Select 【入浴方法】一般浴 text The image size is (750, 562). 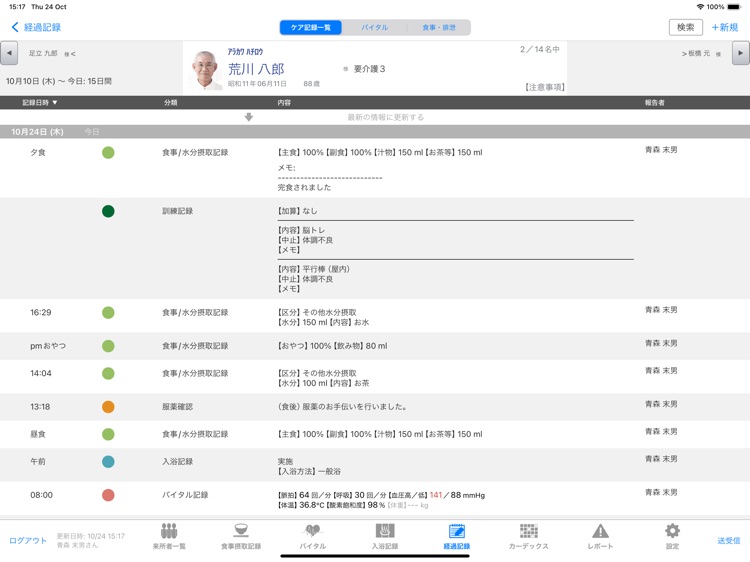tap(309, 472)
